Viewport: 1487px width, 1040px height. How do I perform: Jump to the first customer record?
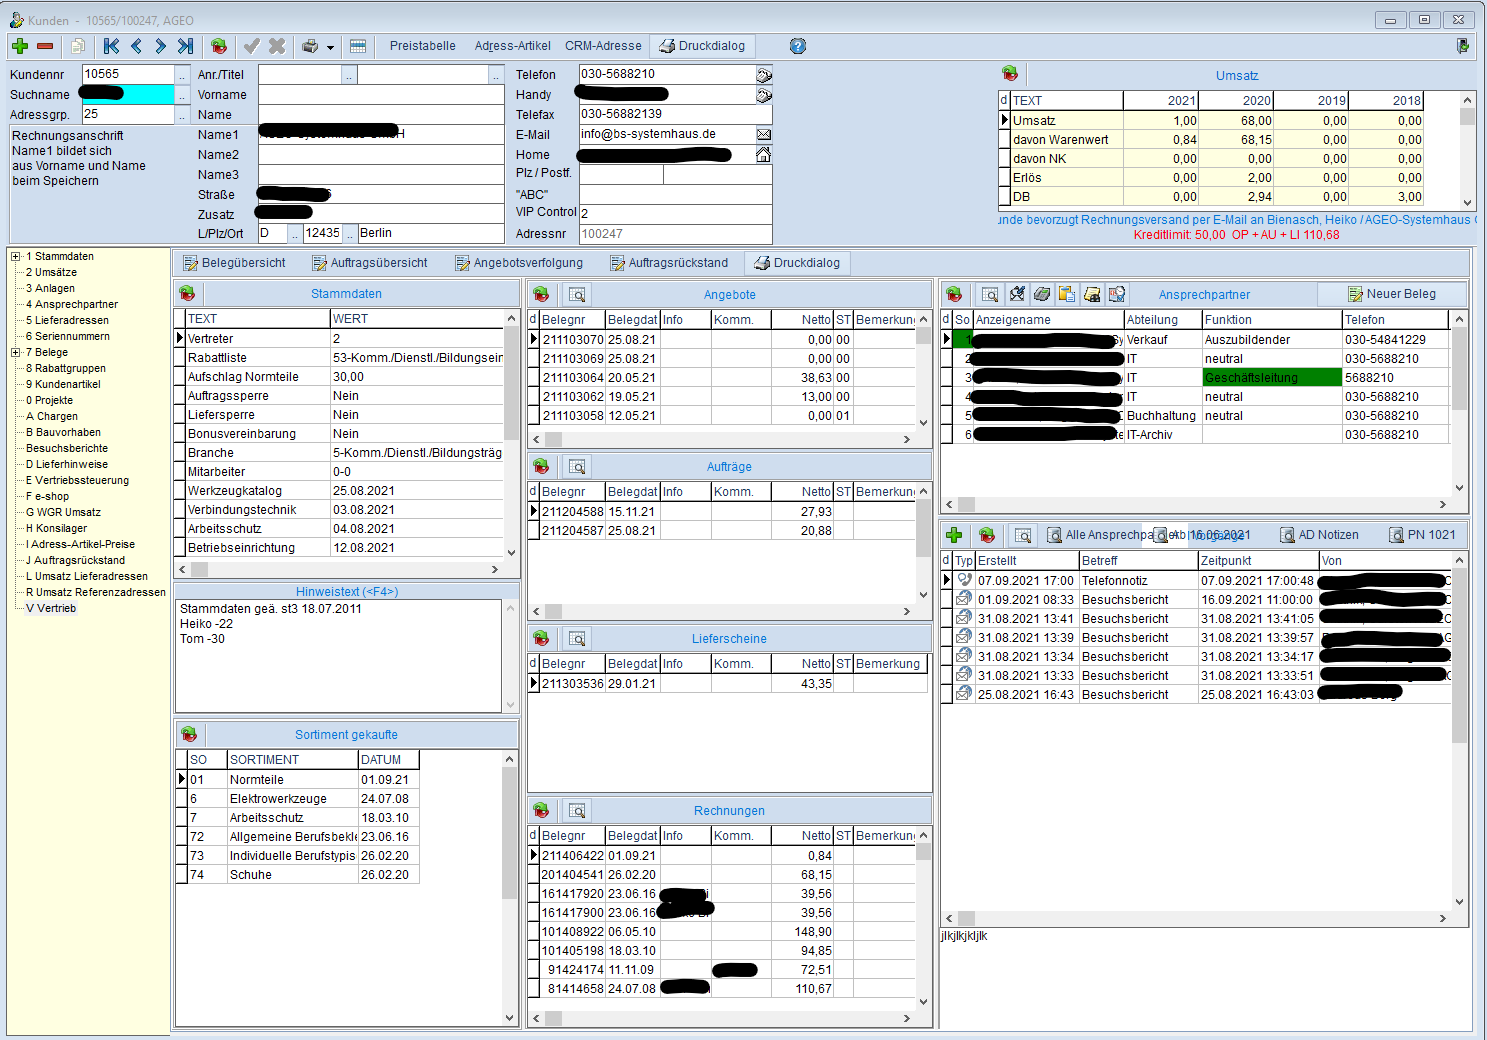(x=111, y=46)
